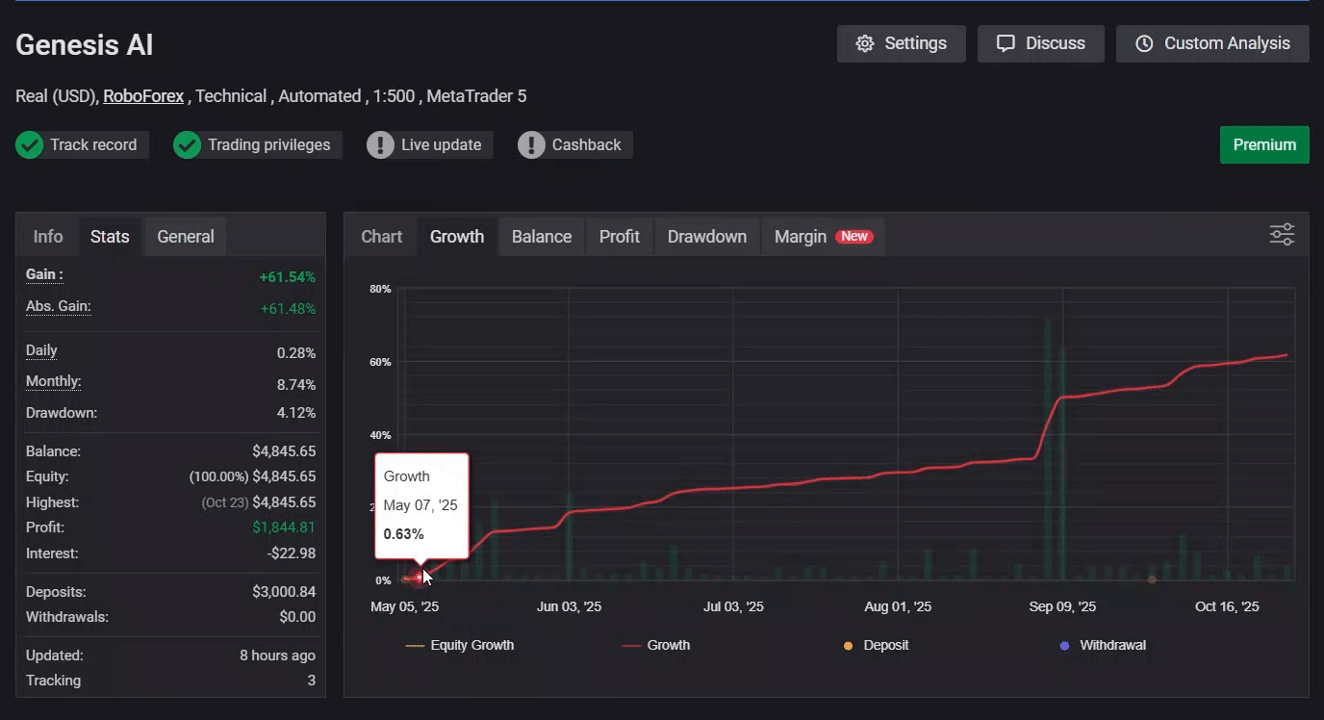Click the Trading privileges green checkmark icon
This screenshot has width=1324, height=720.
(x=187, y=145)
